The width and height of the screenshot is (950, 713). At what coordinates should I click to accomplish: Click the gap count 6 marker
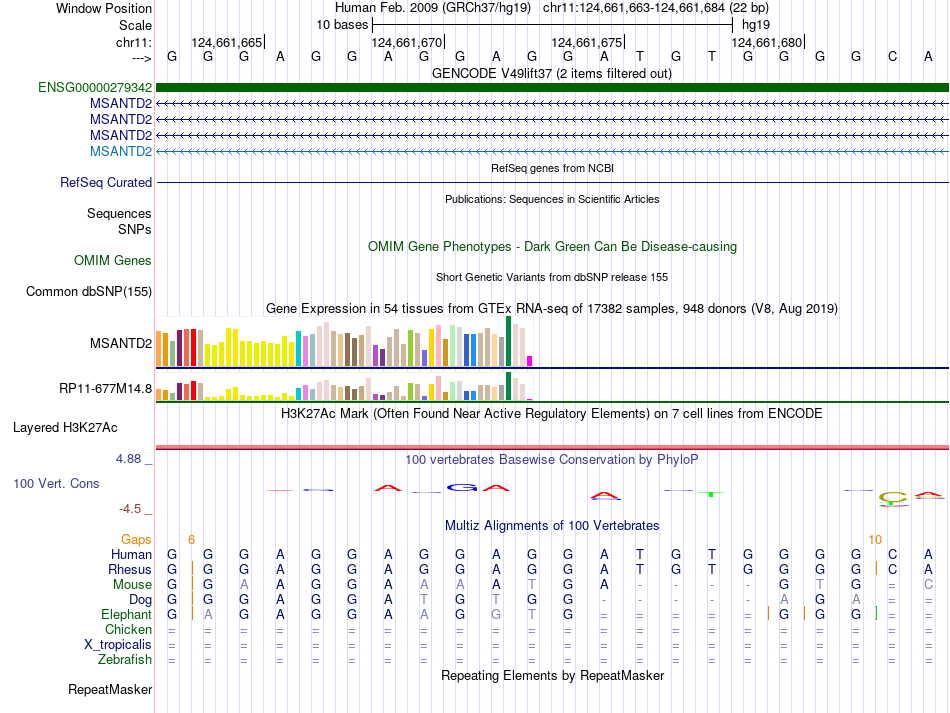(191, 539)
